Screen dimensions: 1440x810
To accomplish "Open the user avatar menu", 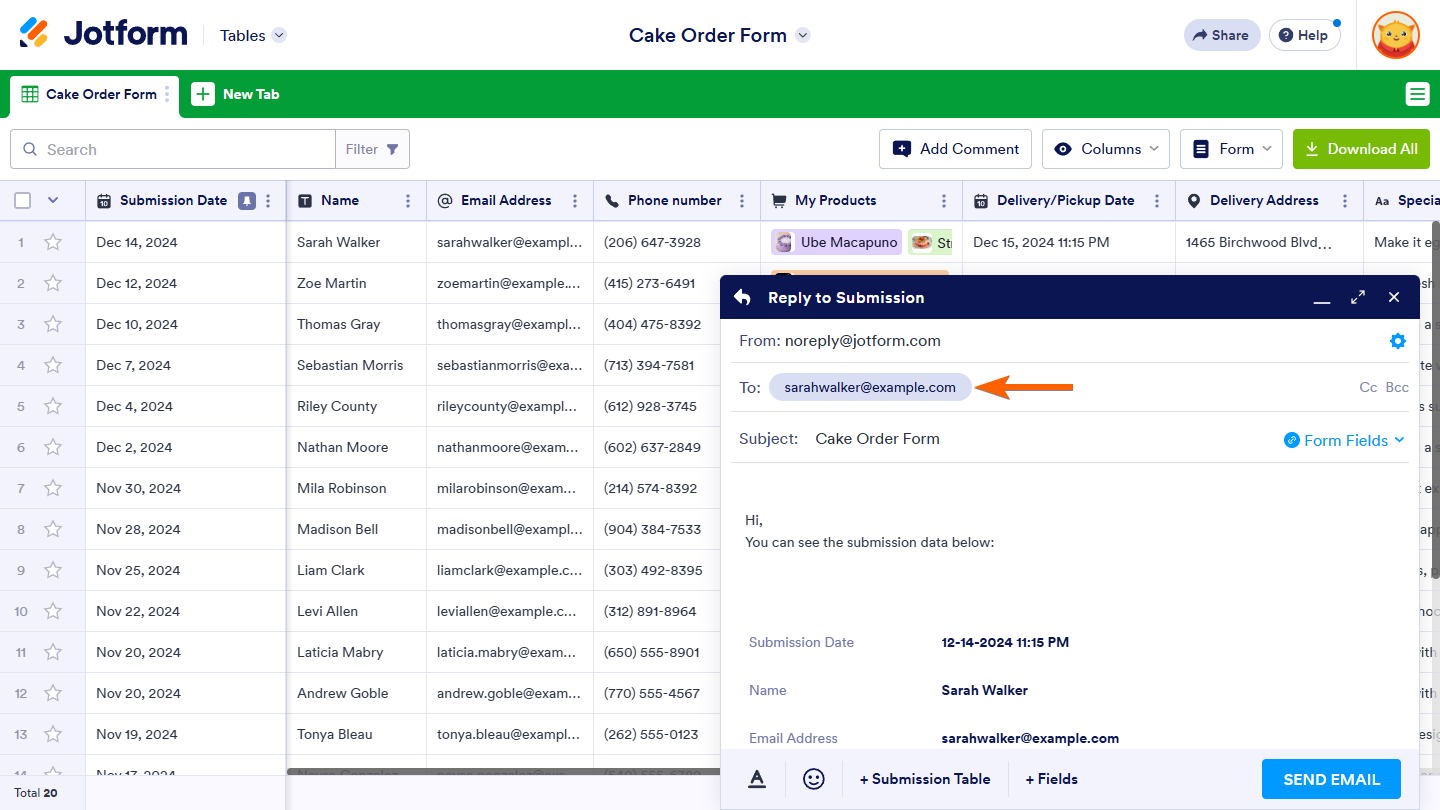I will pos(1396,35).
